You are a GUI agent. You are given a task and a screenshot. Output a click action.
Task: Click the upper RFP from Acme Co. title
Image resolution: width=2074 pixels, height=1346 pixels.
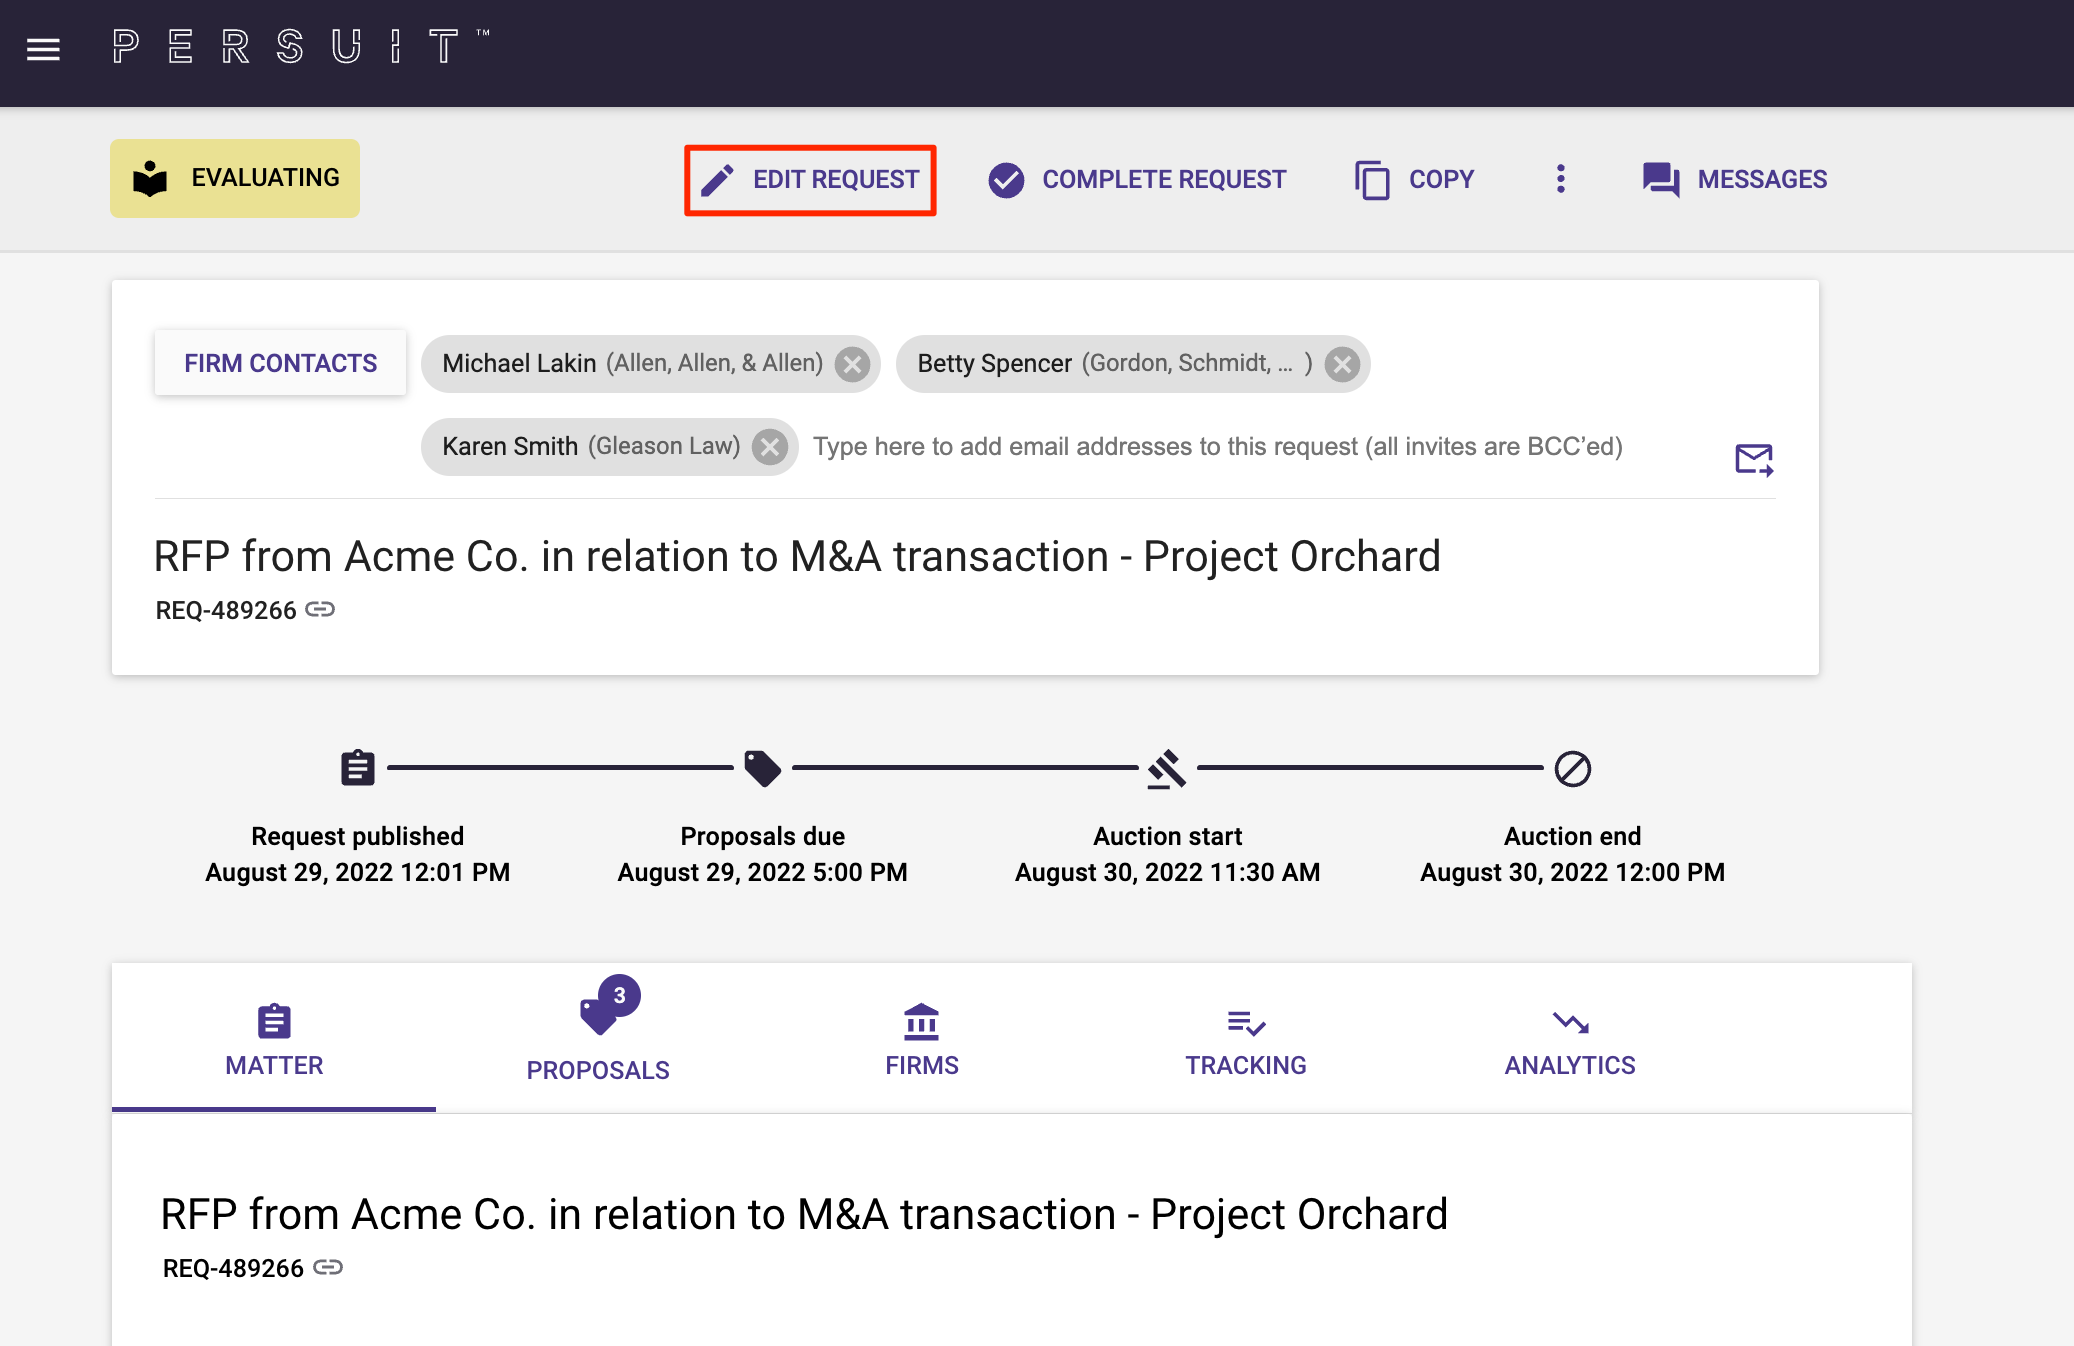(x=797, y=556)
